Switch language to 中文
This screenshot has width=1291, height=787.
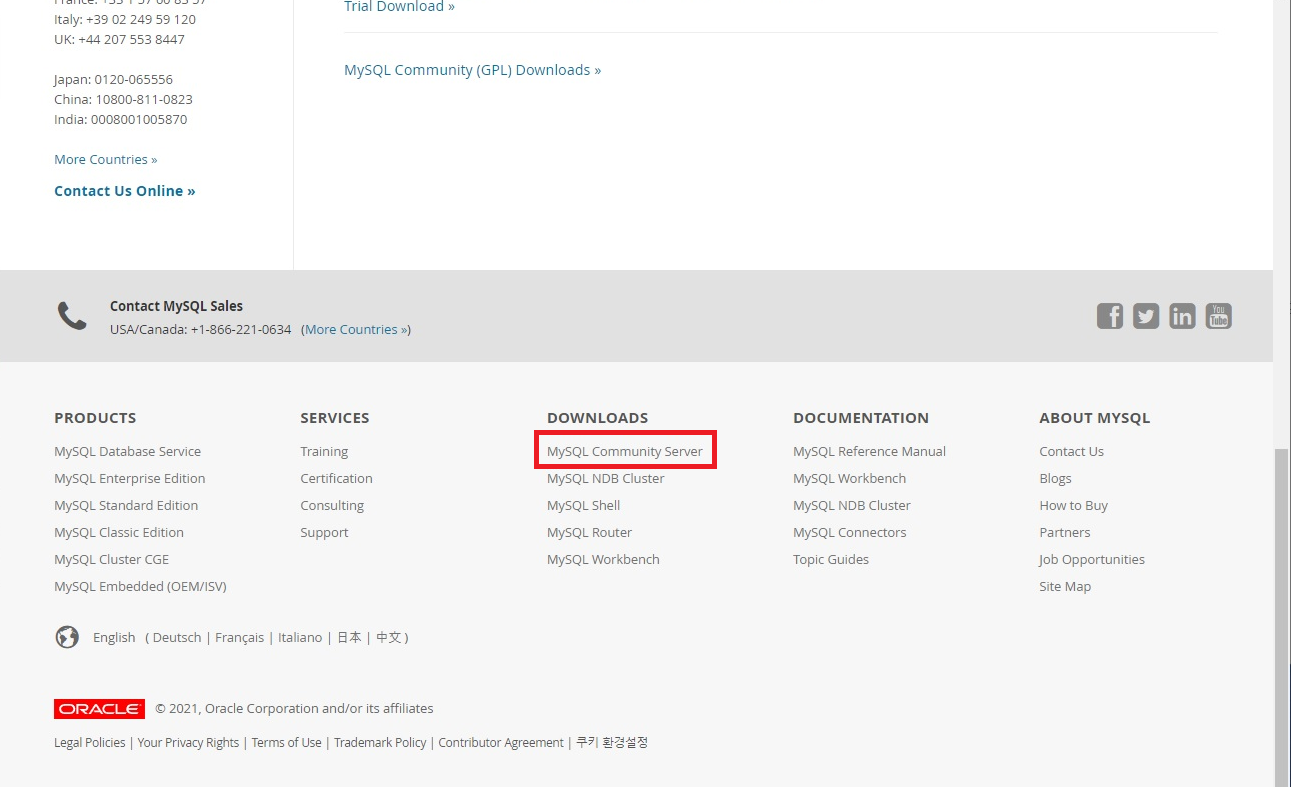click(x=388, y=638)
